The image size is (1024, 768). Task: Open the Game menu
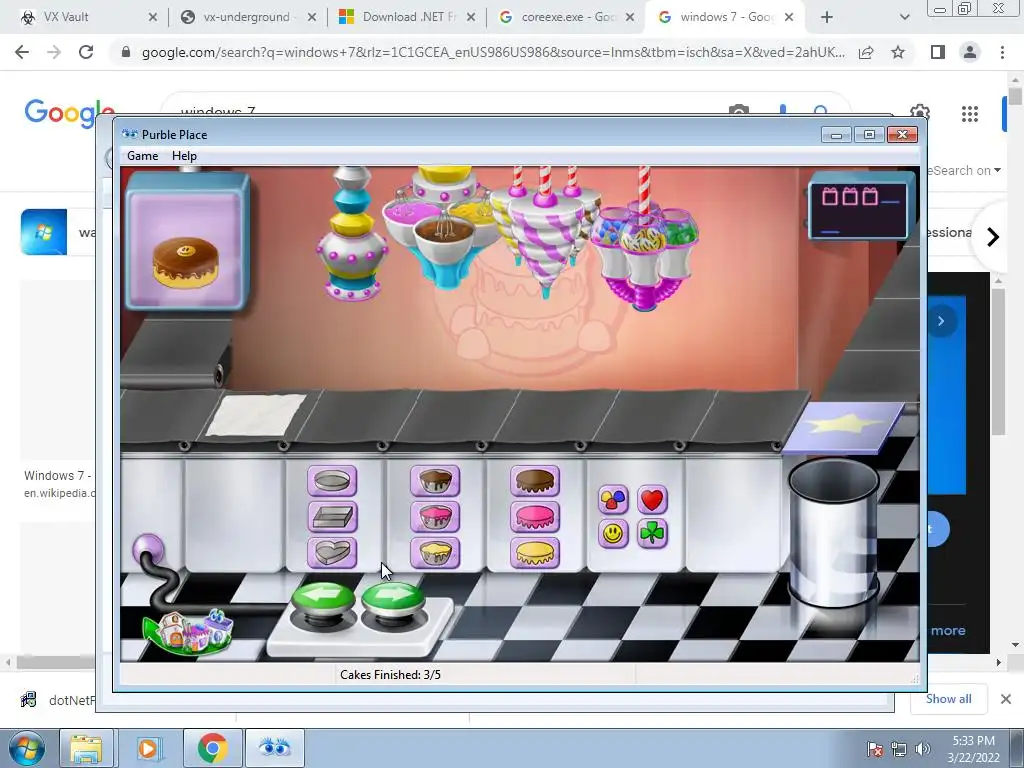pyautogui.click(x=142, y=155)
